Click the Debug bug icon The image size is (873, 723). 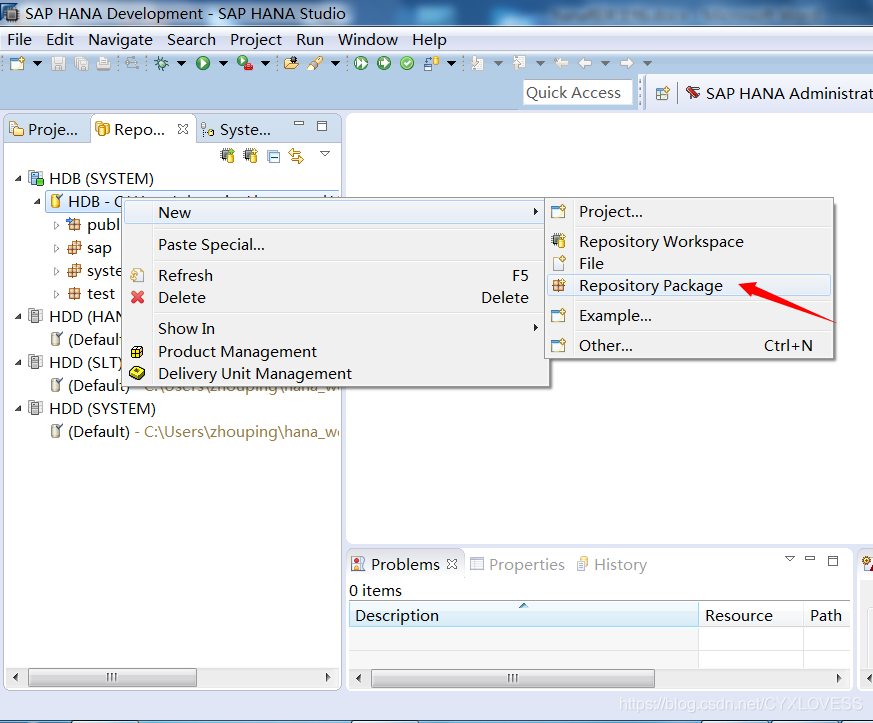coord(161,63)
